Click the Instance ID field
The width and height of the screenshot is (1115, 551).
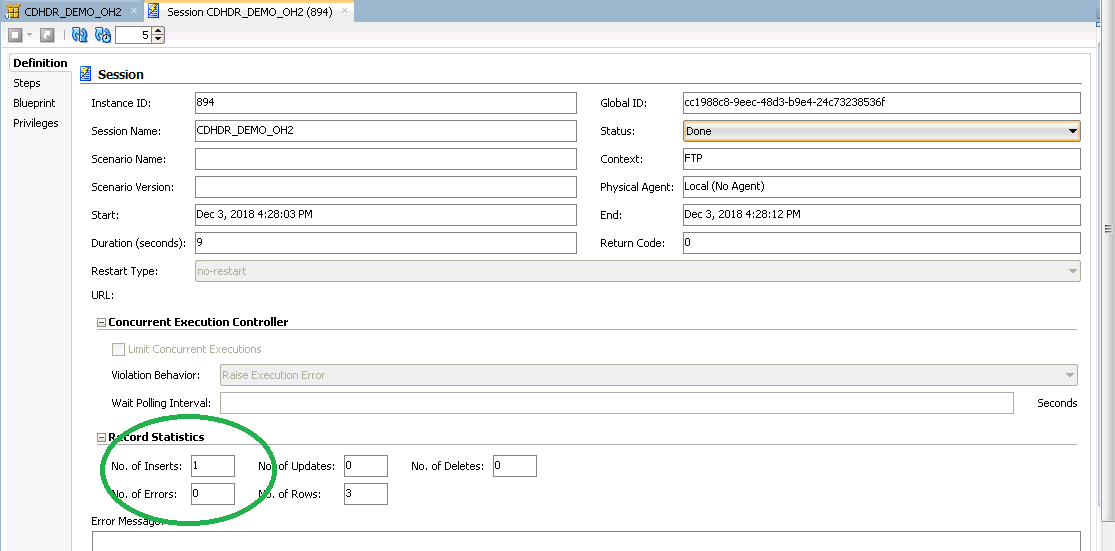click(x=385, y=103)
